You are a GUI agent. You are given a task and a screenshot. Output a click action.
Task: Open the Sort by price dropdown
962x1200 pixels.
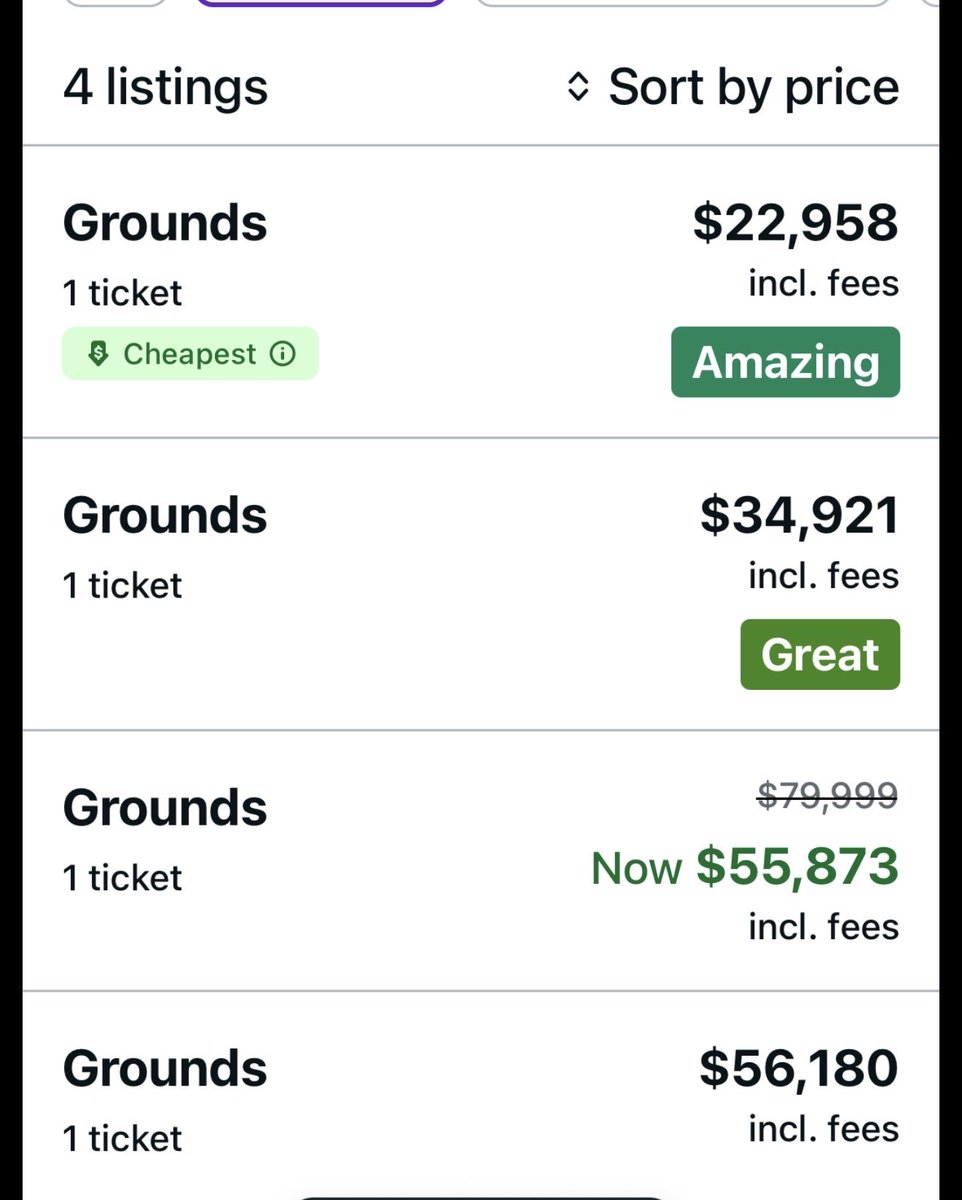(732, 87)
